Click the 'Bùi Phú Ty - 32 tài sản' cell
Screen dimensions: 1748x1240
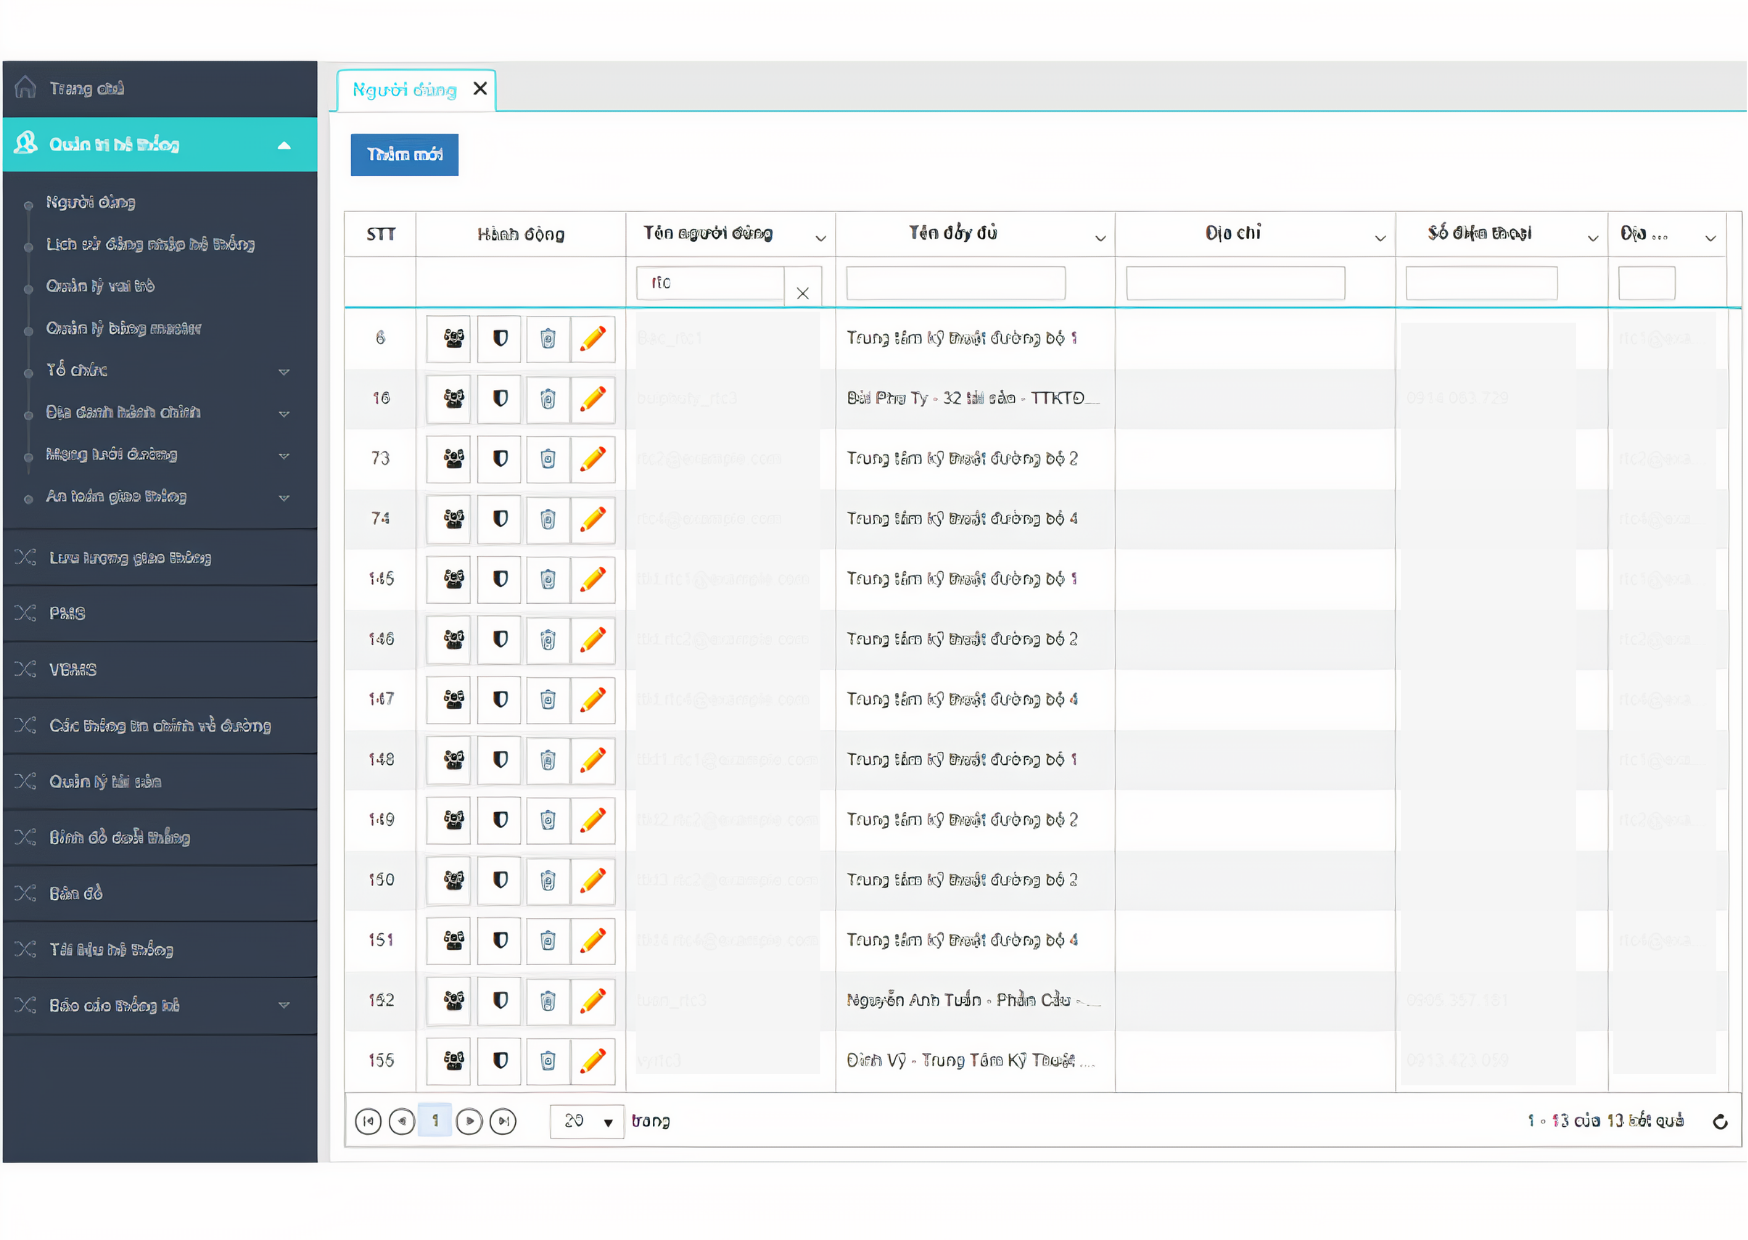tap(975, 399)
